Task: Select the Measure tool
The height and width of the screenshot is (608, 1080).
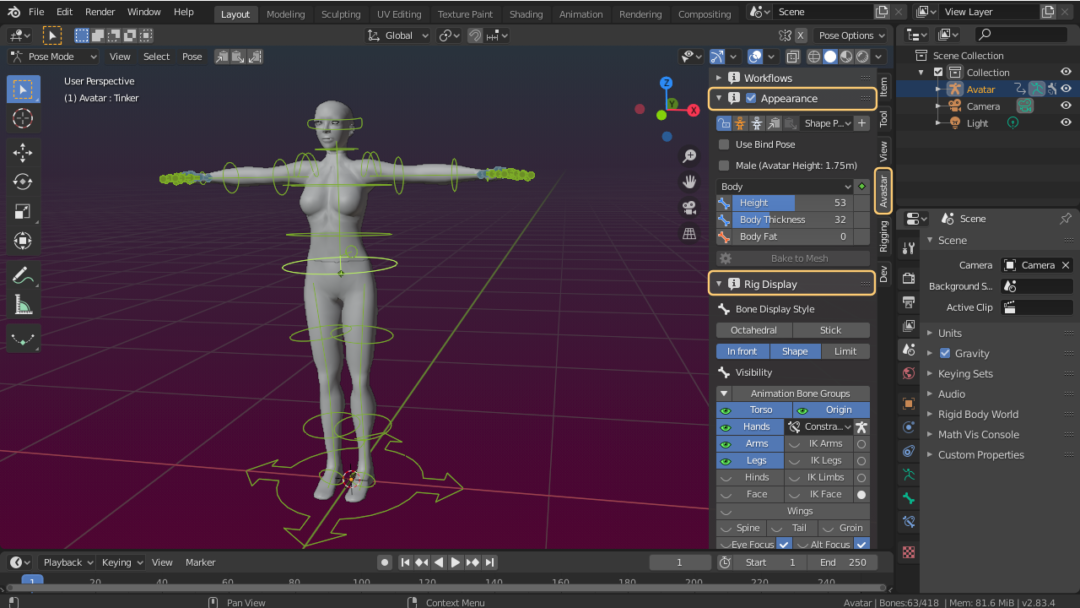Action: [x=23, y=304]
